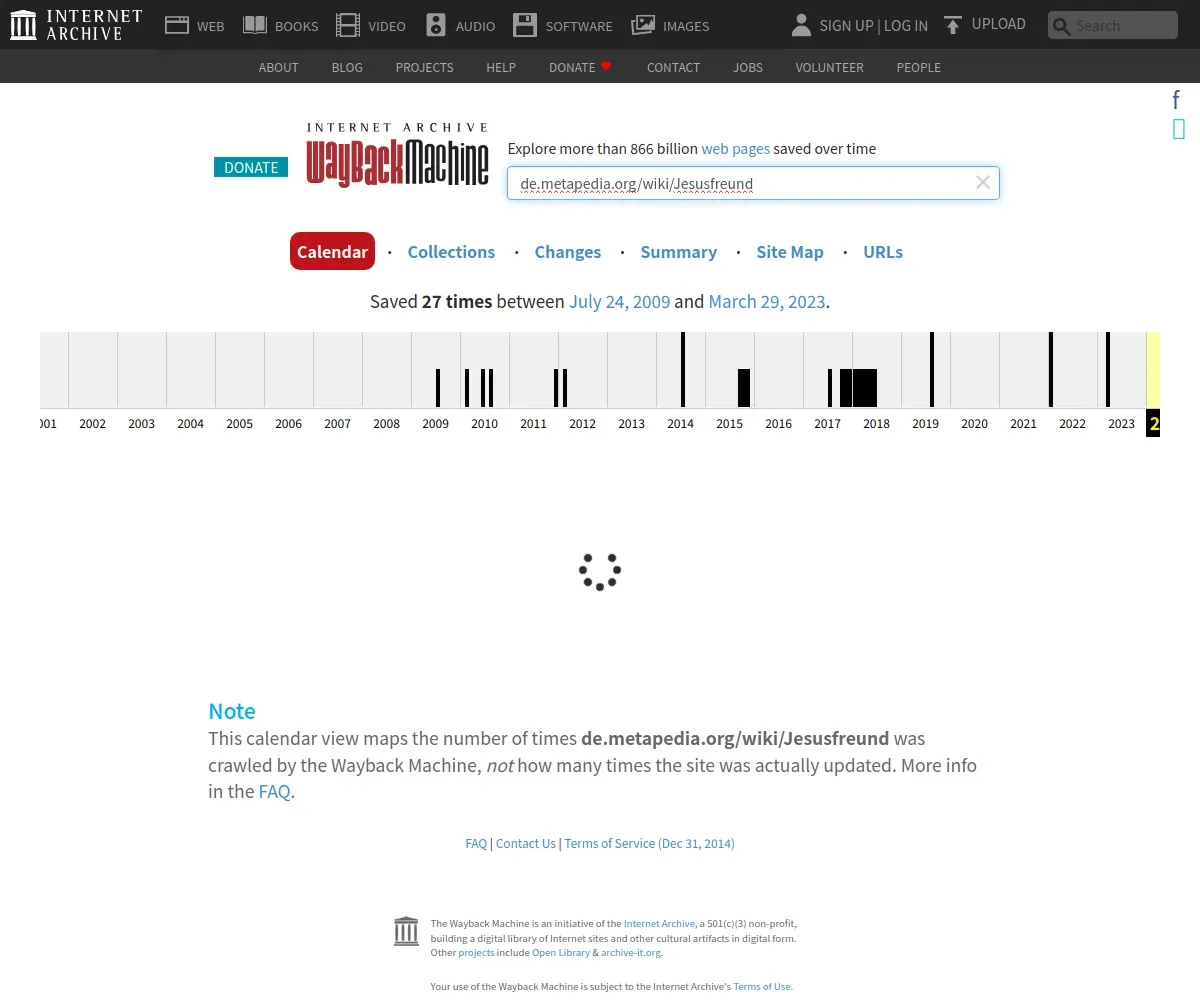Screen dimensions: 1200x1000
Task: Switch to the Site Map tab
Action: click(x=790, y=252)
